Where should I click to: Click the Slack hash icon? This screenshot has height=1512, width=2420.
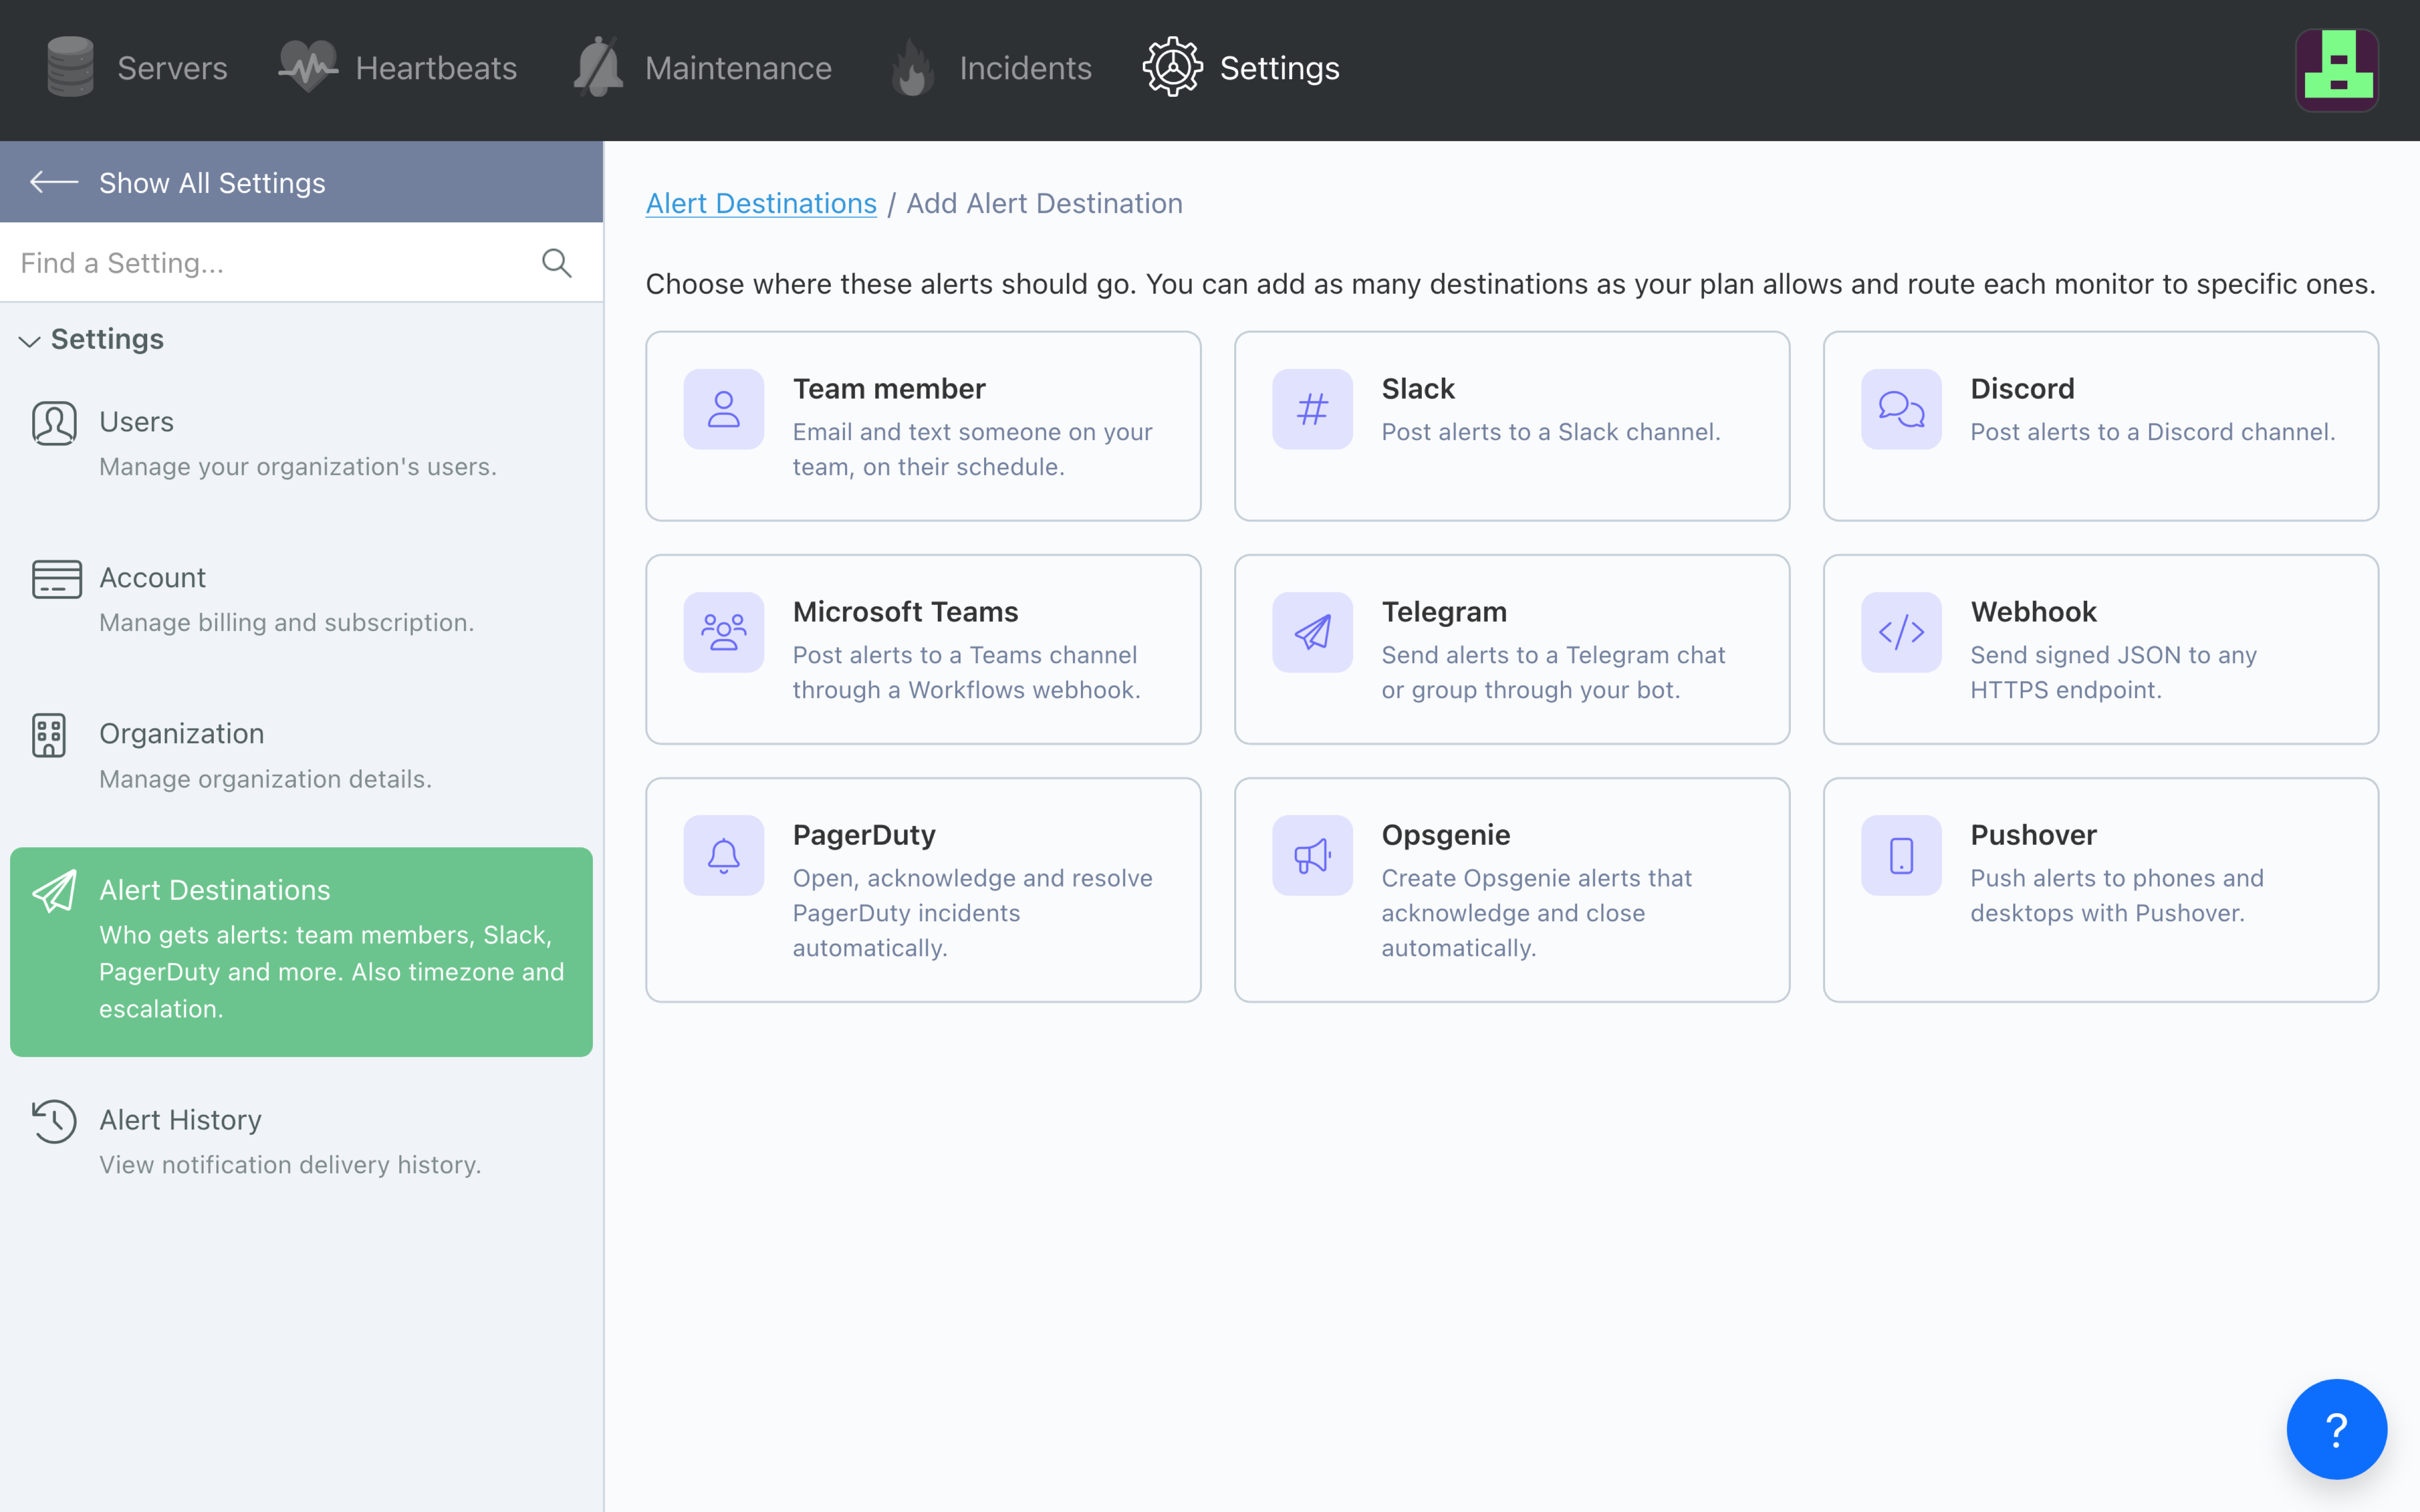click(x=1312, y=409)
